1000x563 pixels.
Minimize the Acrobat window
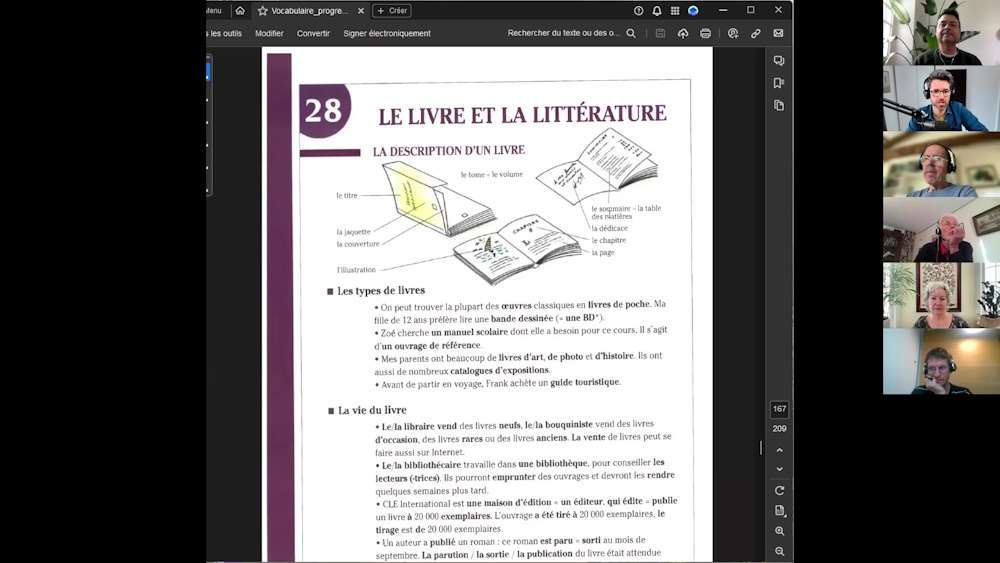[x=723, y=11]
